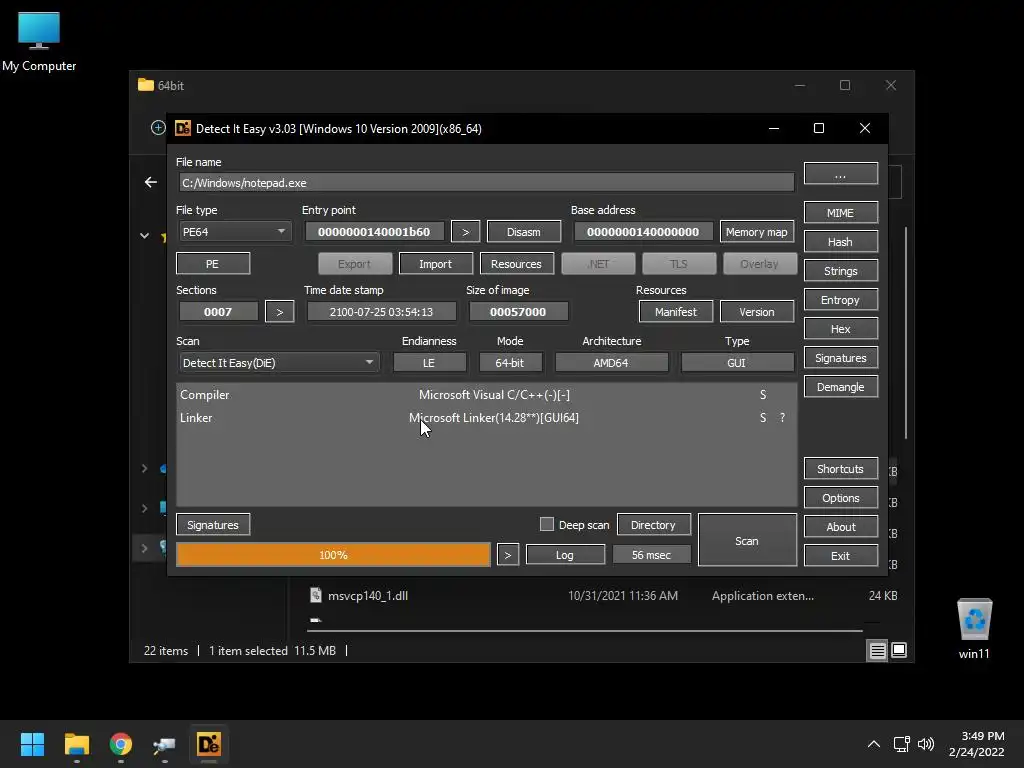Open the clock and date flyout

coord(976,744)
